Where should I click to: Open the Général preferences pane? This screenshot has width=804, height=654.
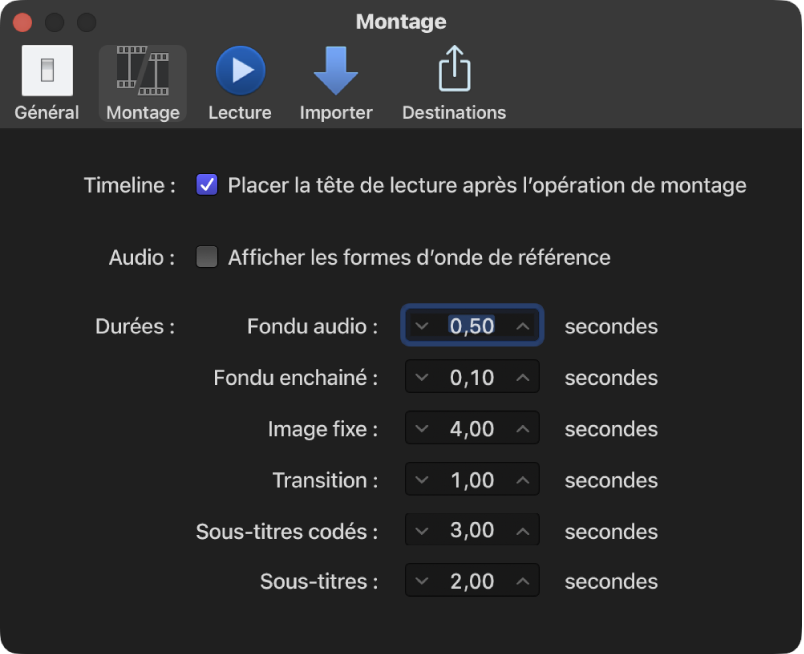point(47,83)
